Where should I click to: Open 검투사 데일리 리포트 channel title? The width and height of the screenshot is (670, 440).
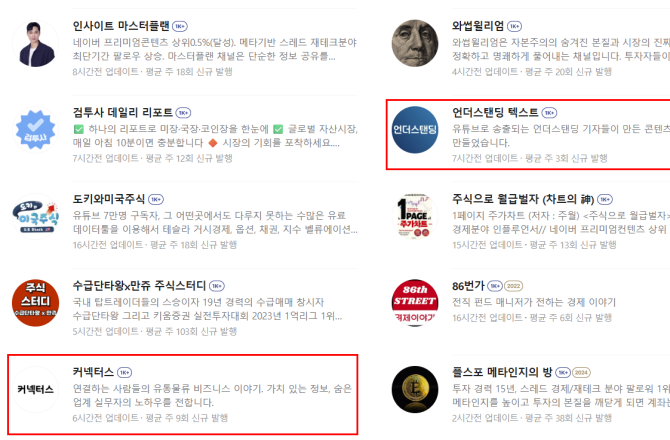coord(123,113)
